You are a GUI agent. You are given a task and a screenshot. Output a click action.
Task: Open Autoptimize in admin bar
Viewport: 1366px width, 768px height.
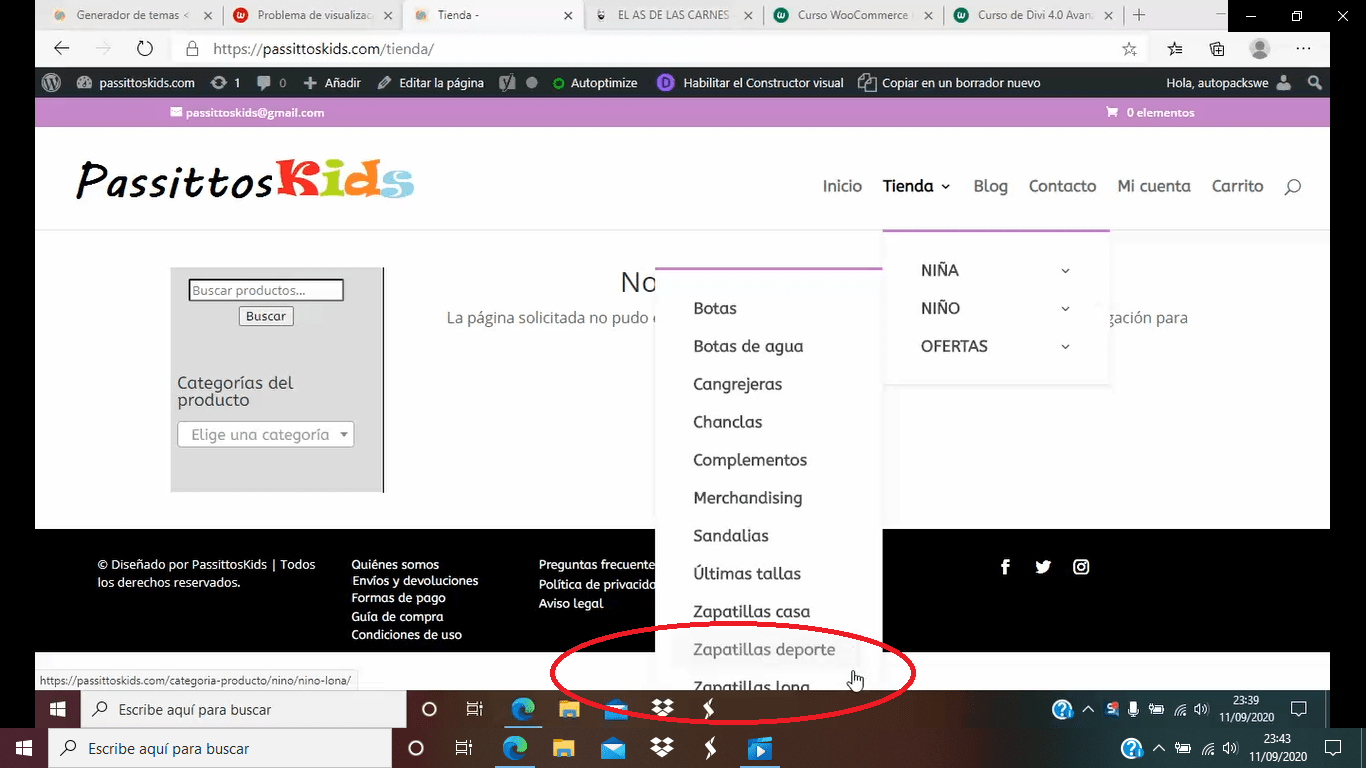pyautogui.click(x=595, y=83)
